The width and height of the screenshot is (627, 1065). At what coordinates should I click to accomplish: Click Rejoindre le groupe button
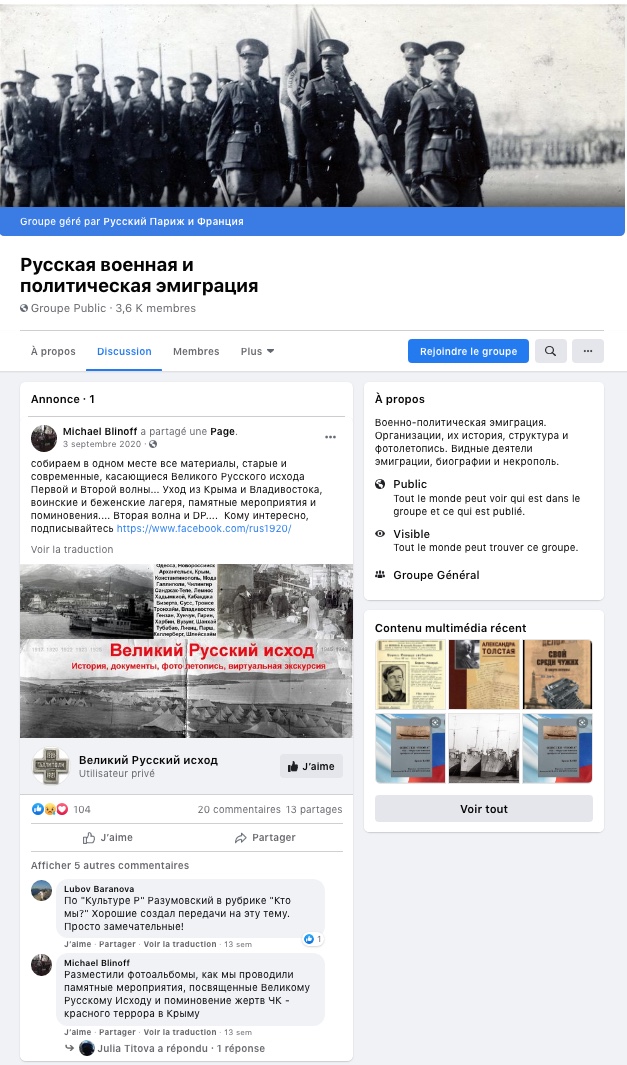tap(468, 351)
